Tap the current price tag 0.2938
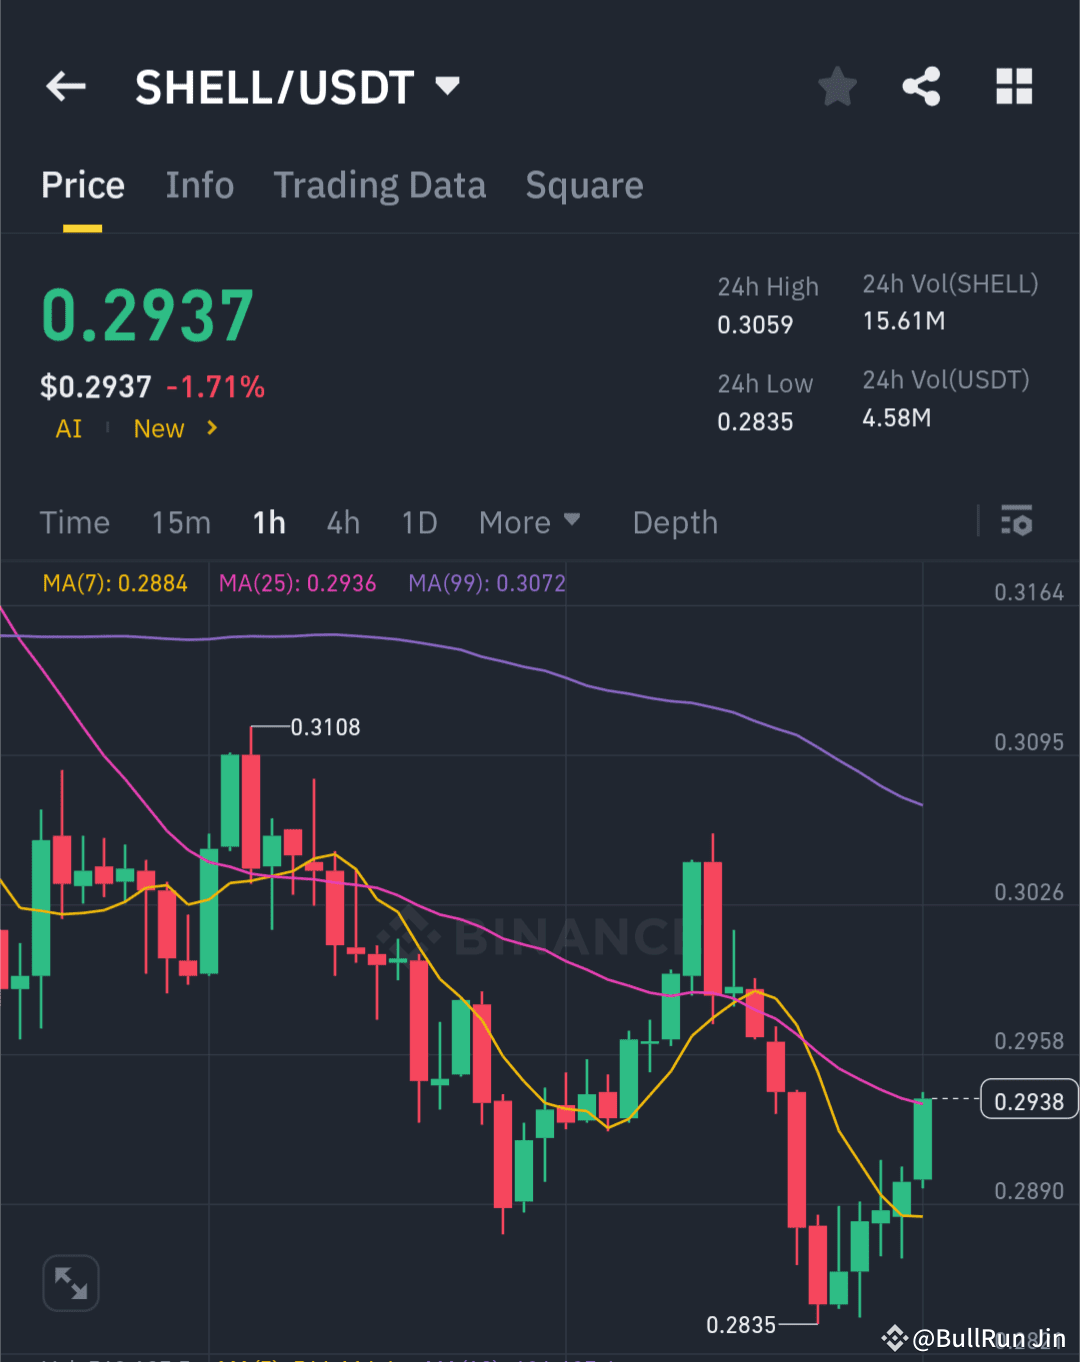 point(1029,1100)
